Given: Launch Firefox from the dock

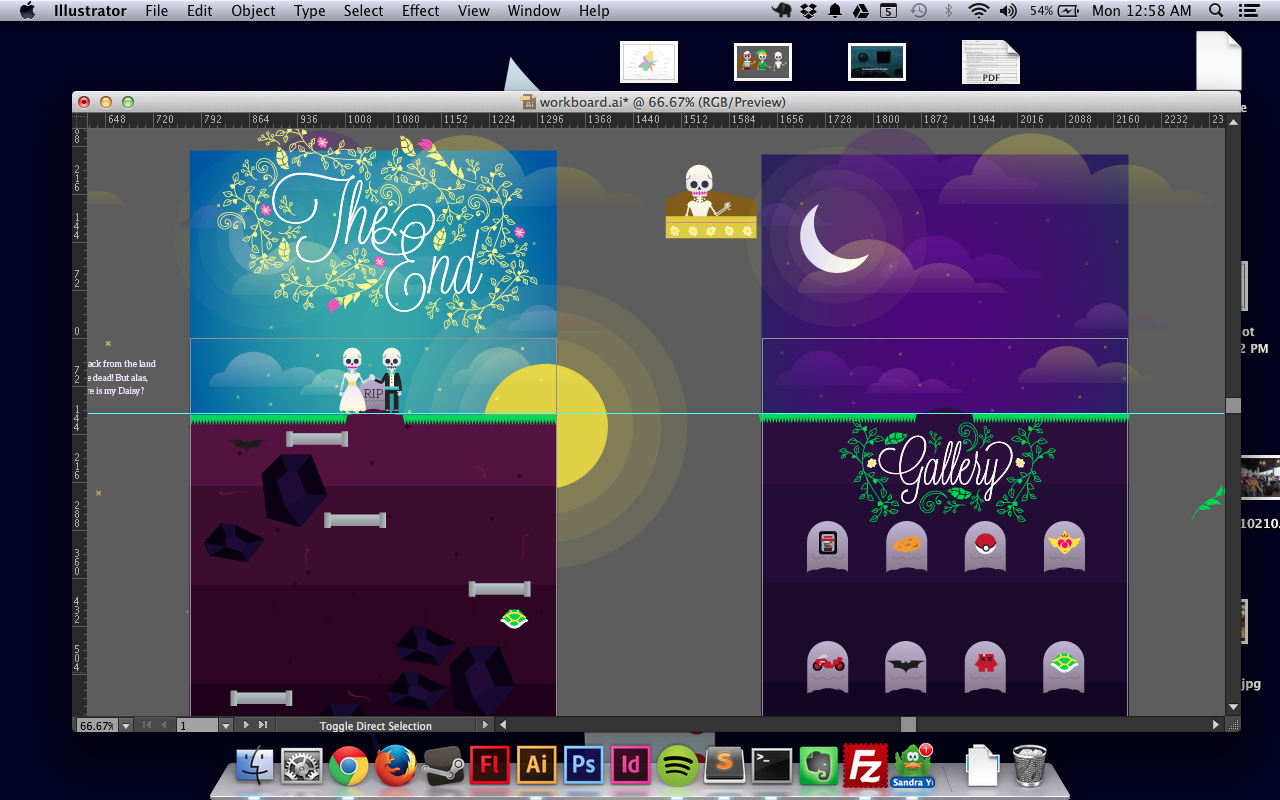Looking at the screenshot, I should coord(396,766).
